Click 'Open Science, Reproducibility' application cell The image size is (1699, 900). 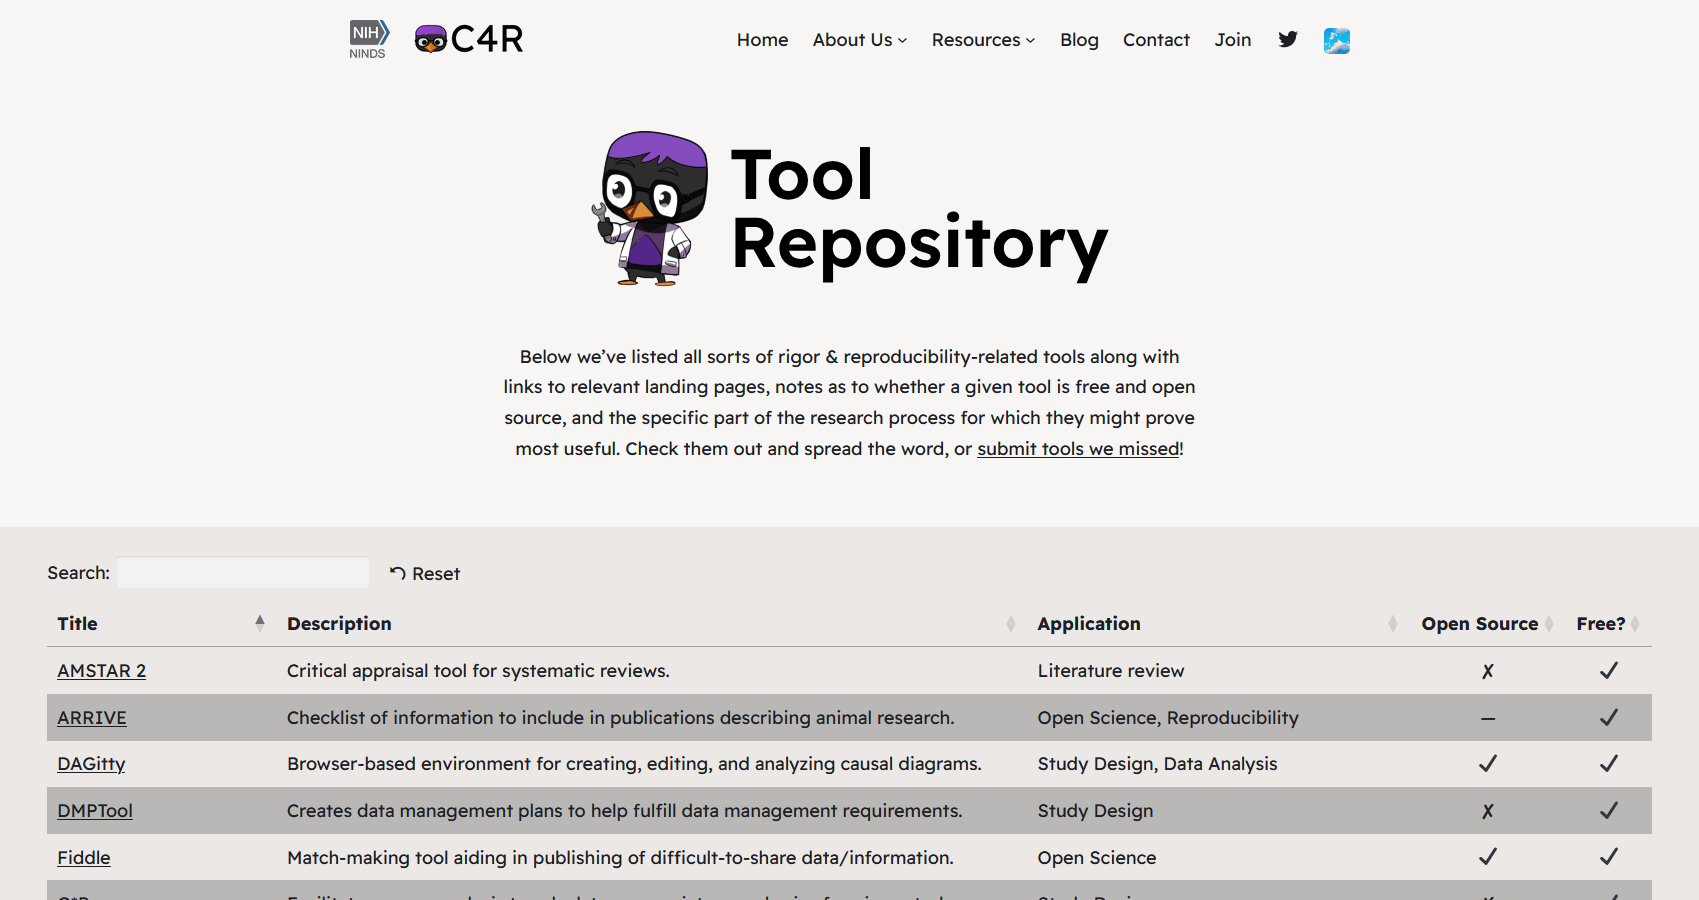pyautogui.click(x=1168, y=718)
